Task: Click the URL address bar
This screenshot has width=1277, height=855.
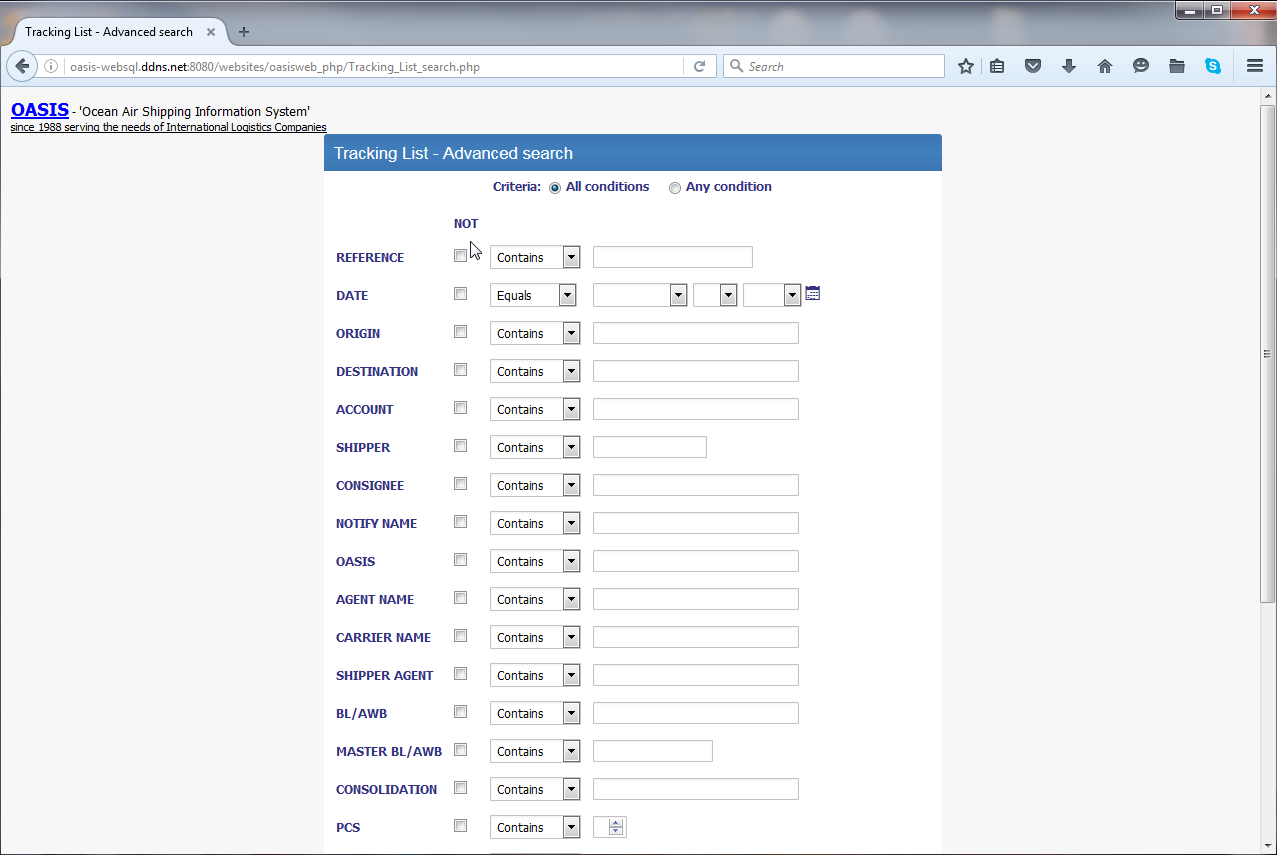Action: [x=375, y=67]
